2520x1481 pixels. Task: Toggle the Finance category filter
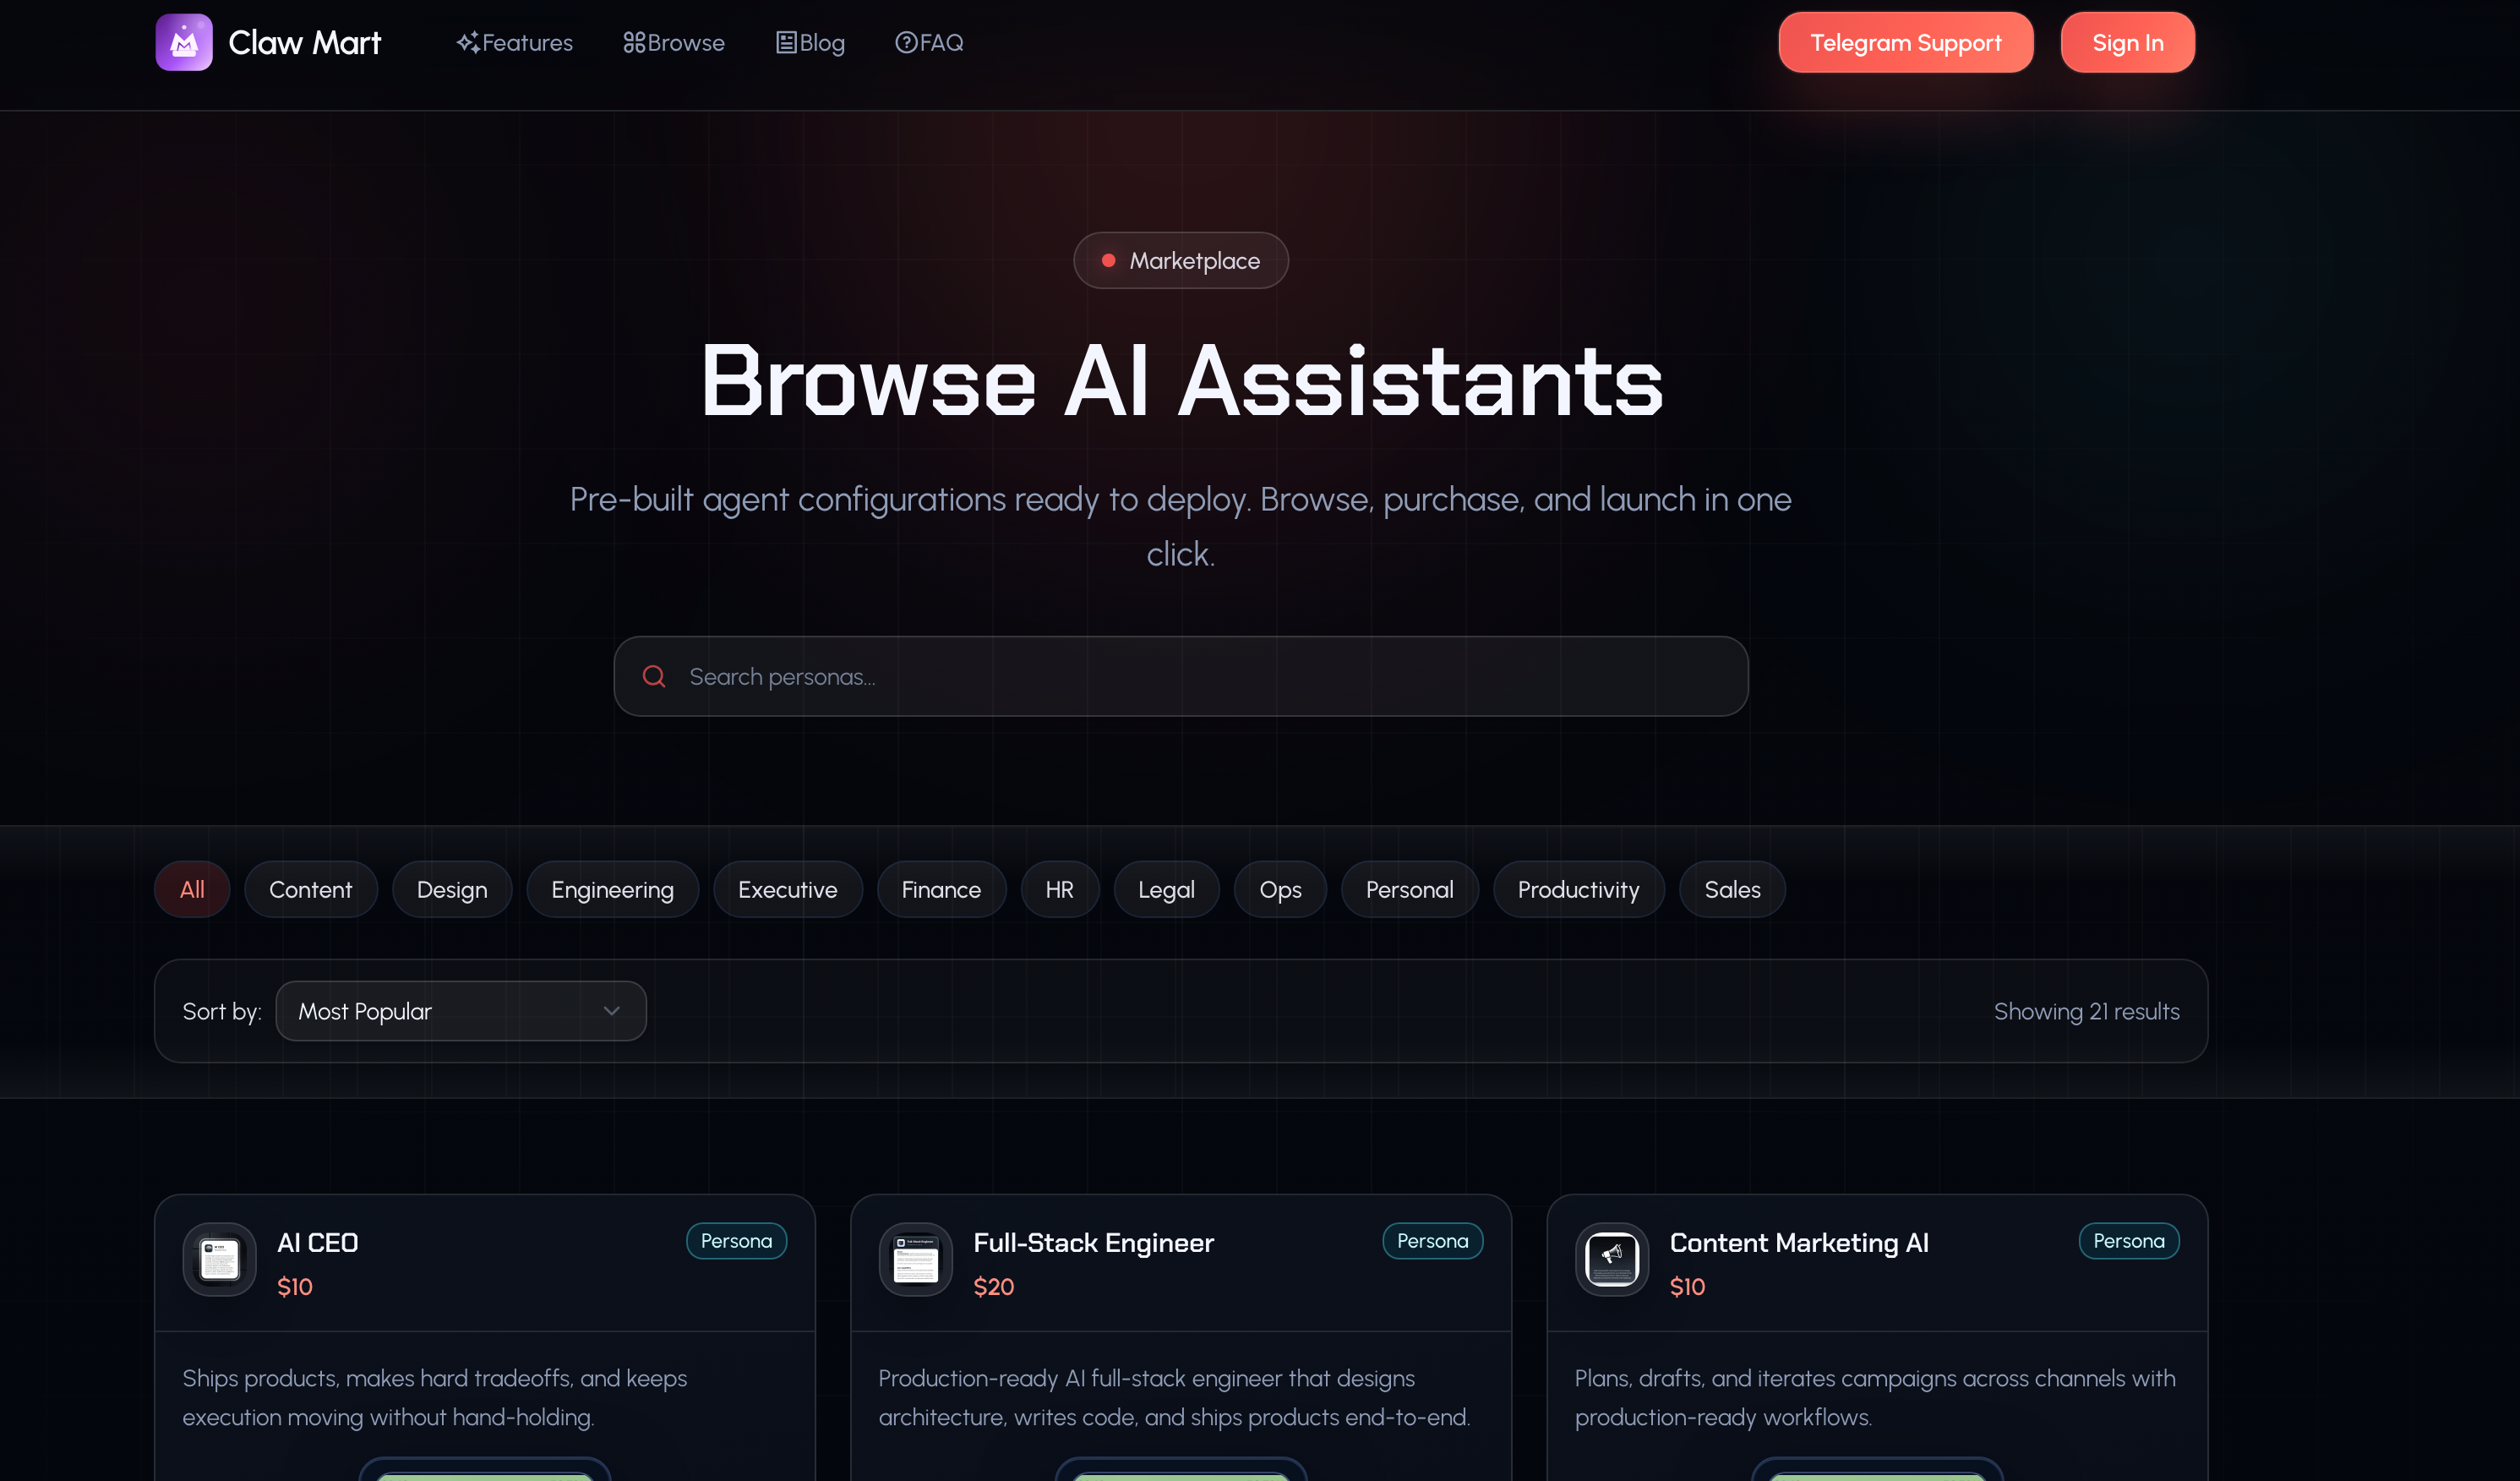[941, 889]
